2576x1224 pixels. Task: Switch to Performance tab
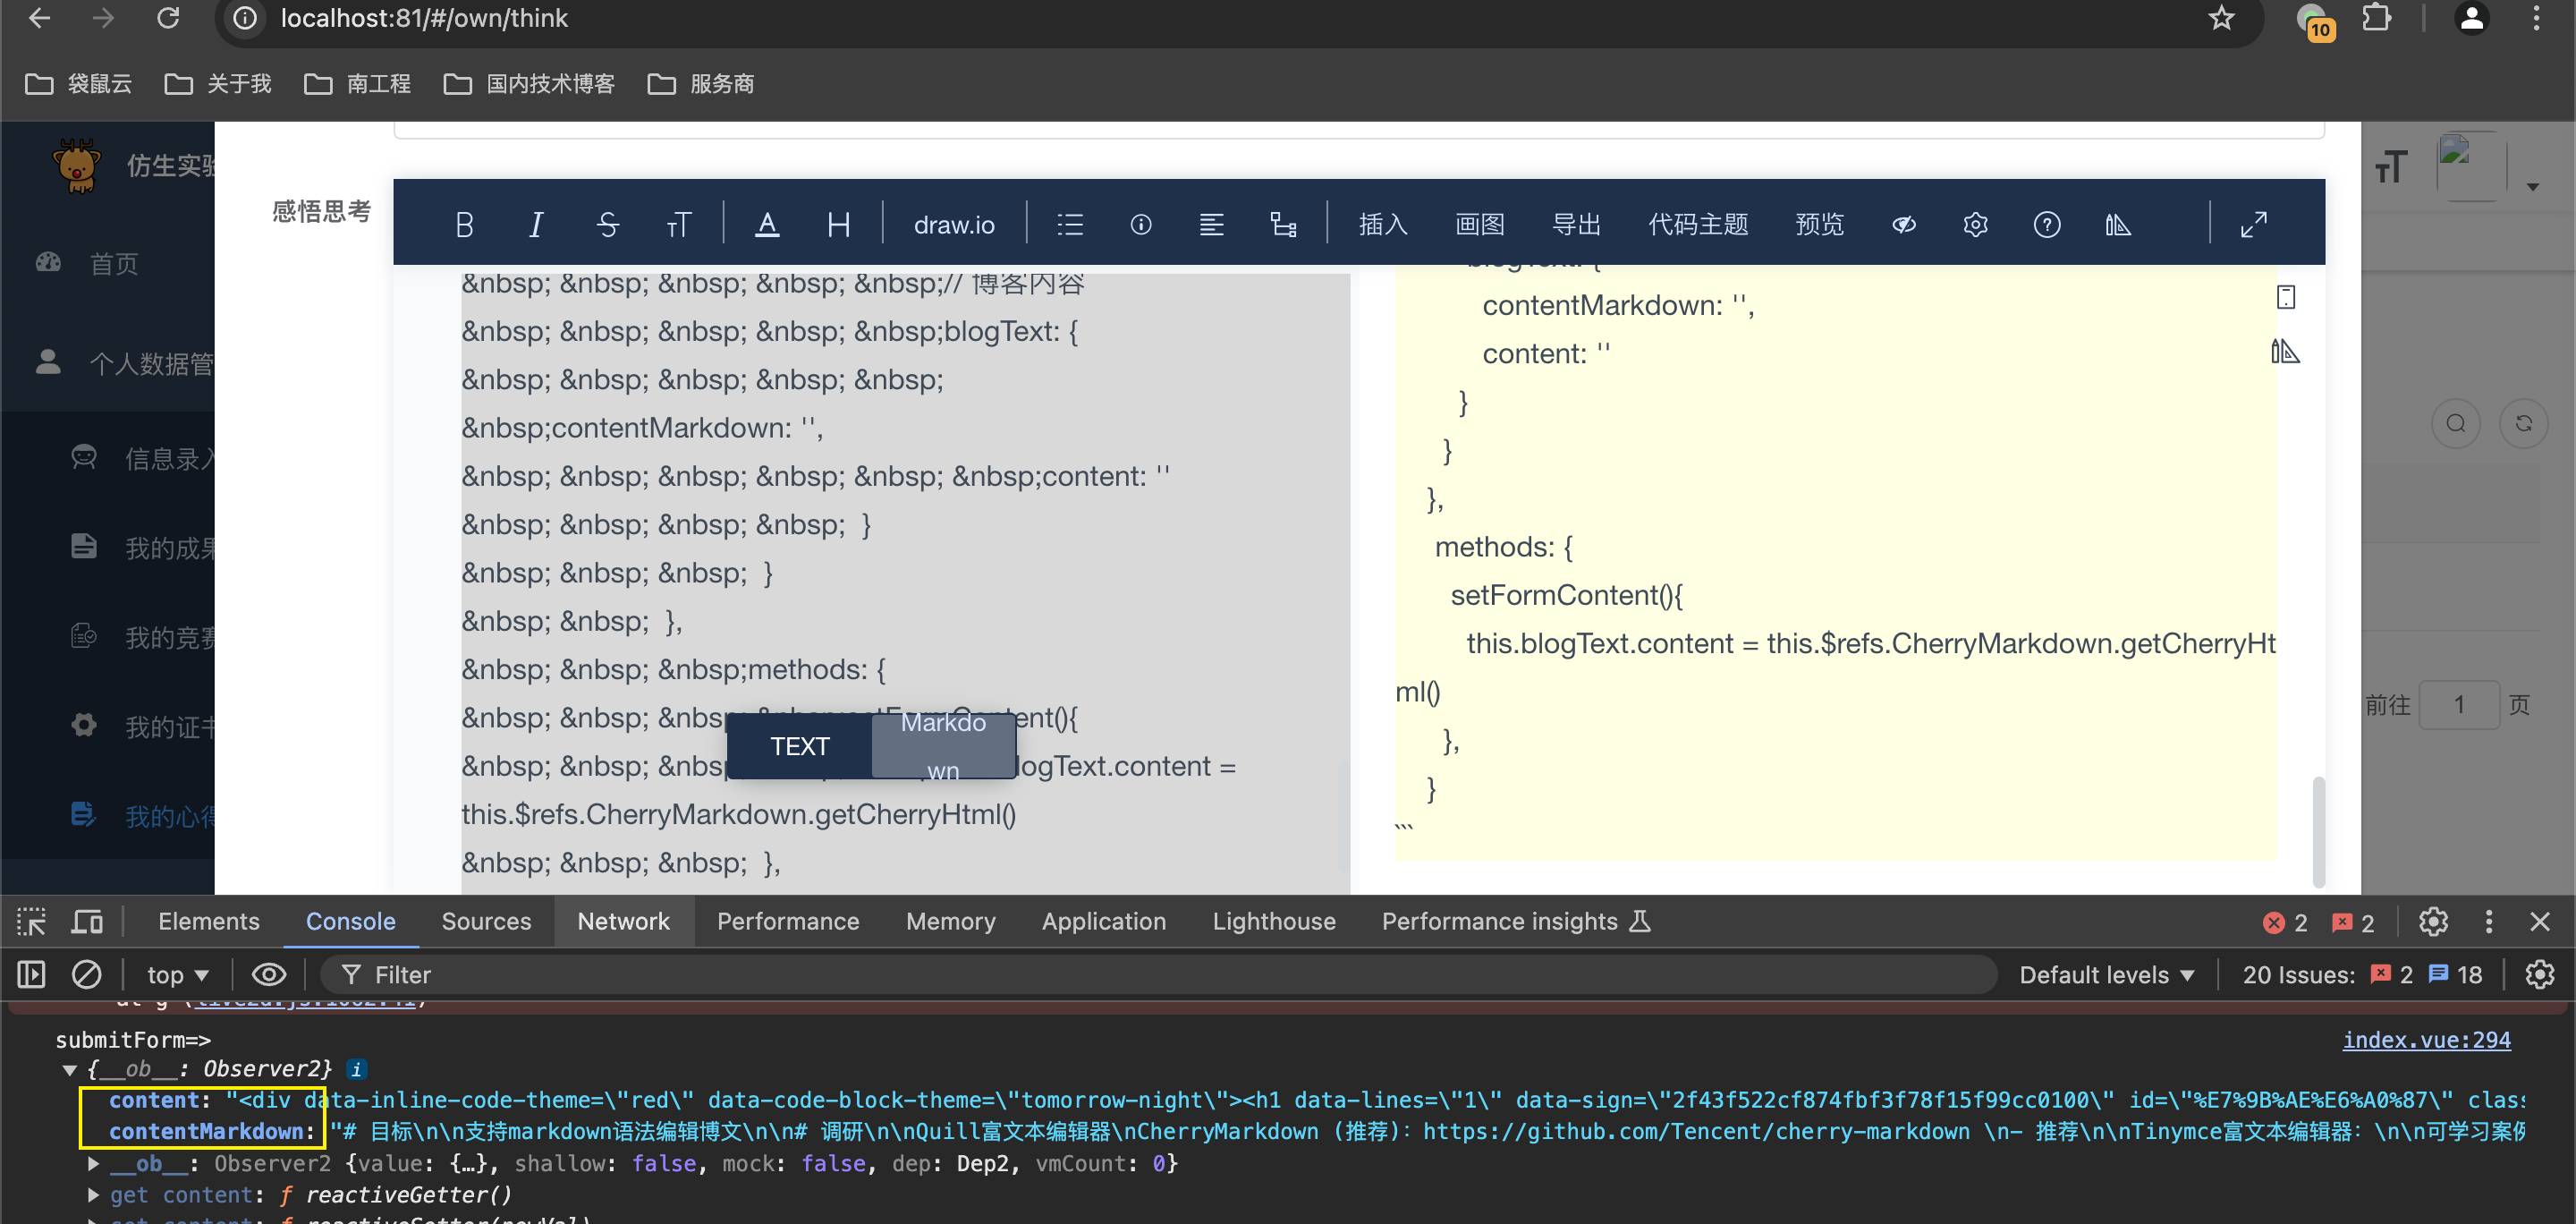[788, 921]
